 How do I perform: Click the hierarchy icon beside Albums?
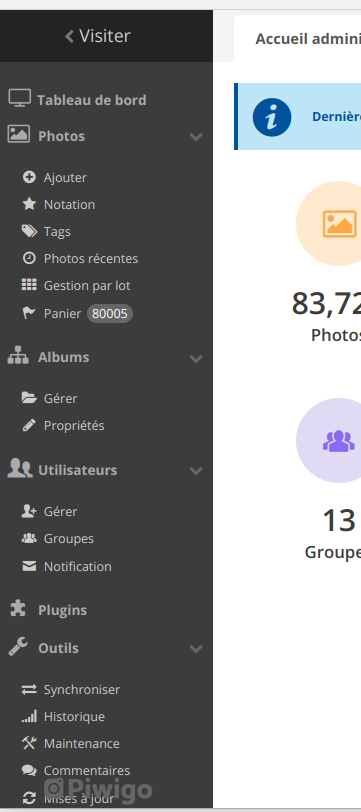coord(18,355)
